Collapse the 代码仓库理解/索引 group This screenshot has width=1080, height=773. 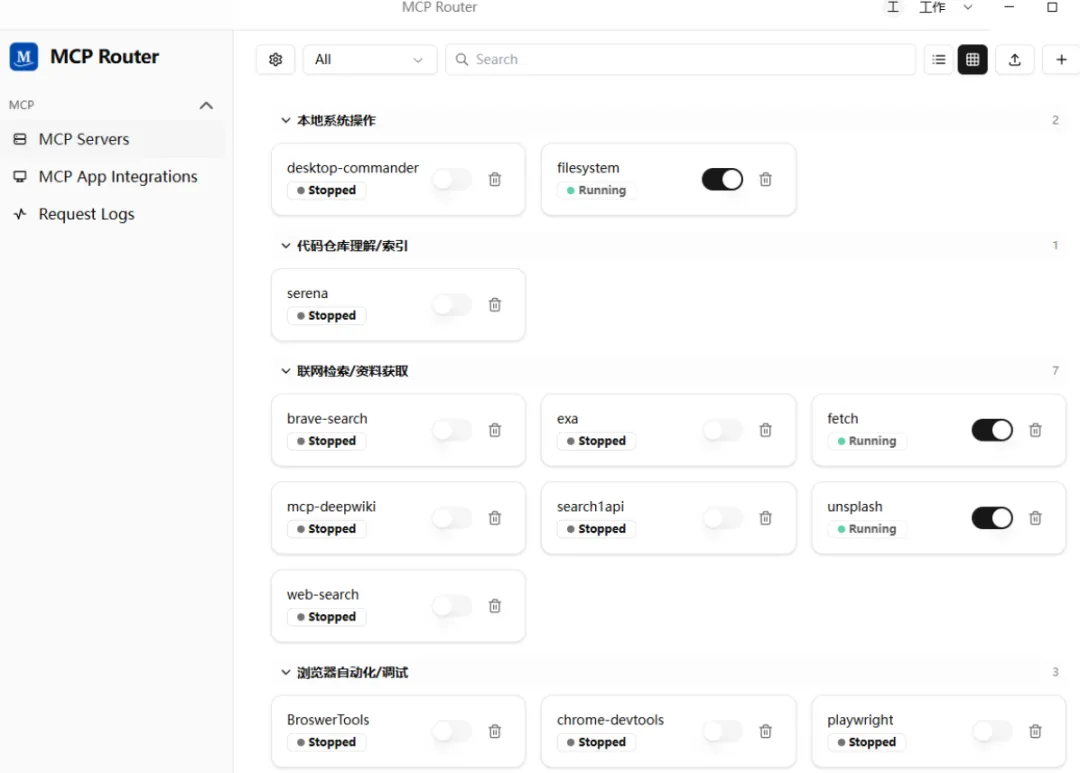tap(285, 246)
